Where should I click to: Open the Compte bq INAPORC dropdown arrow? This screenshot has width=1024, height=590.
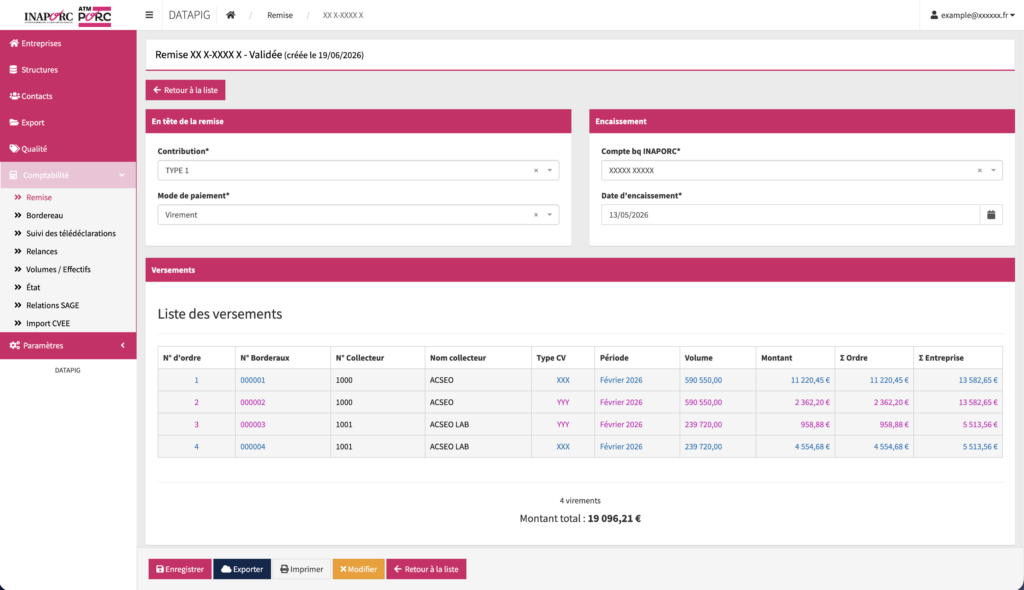[993, 171]
